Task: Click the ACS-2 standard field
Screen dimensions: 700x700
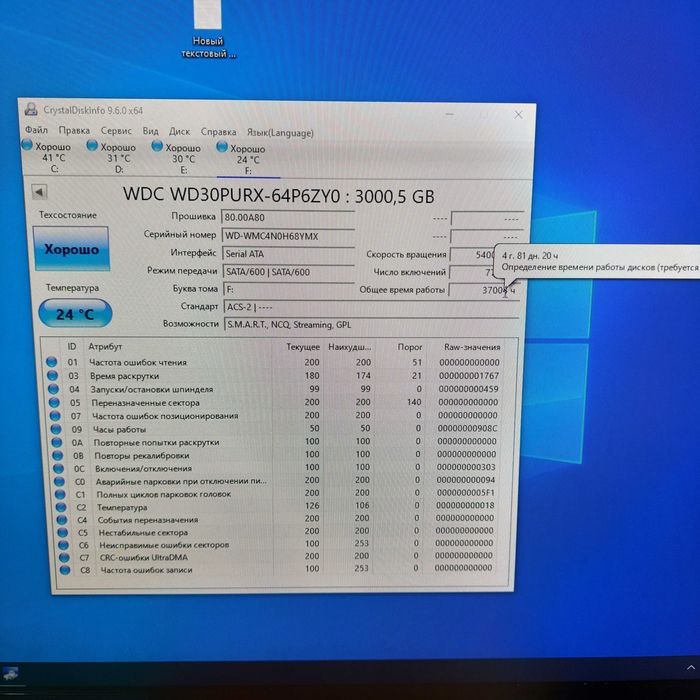Action: click(x=371, y=307)
